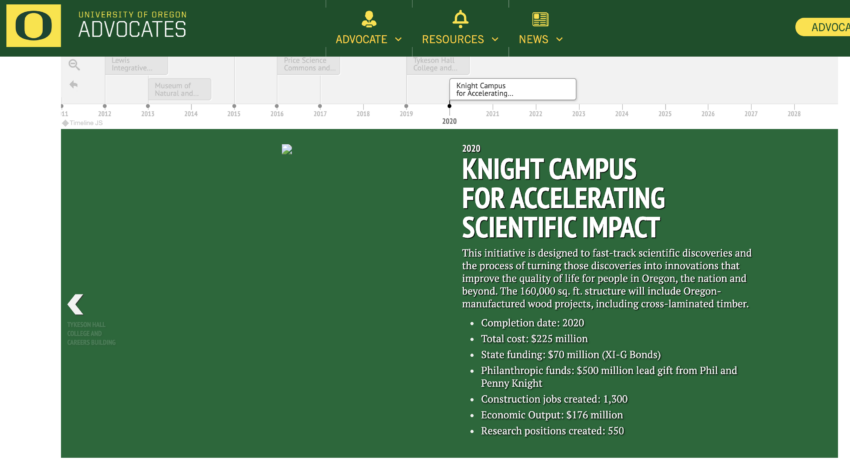Expand the Resources dropdown chevron
The image size is (850, 468).
click(495, 39)
